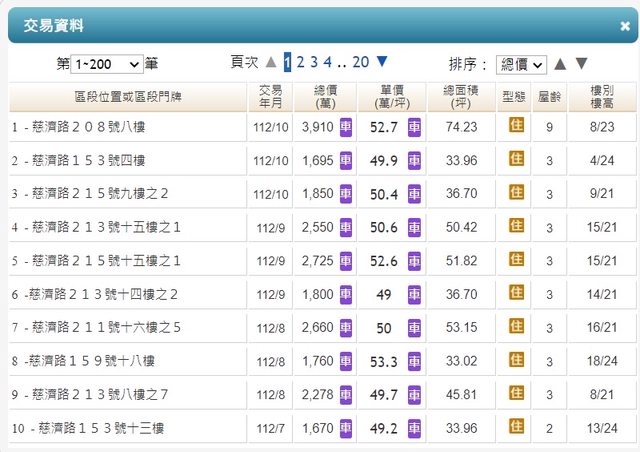Jump to page 20 of results
Image resolution: width=640 pixels, height=452 pixels.
361,62
